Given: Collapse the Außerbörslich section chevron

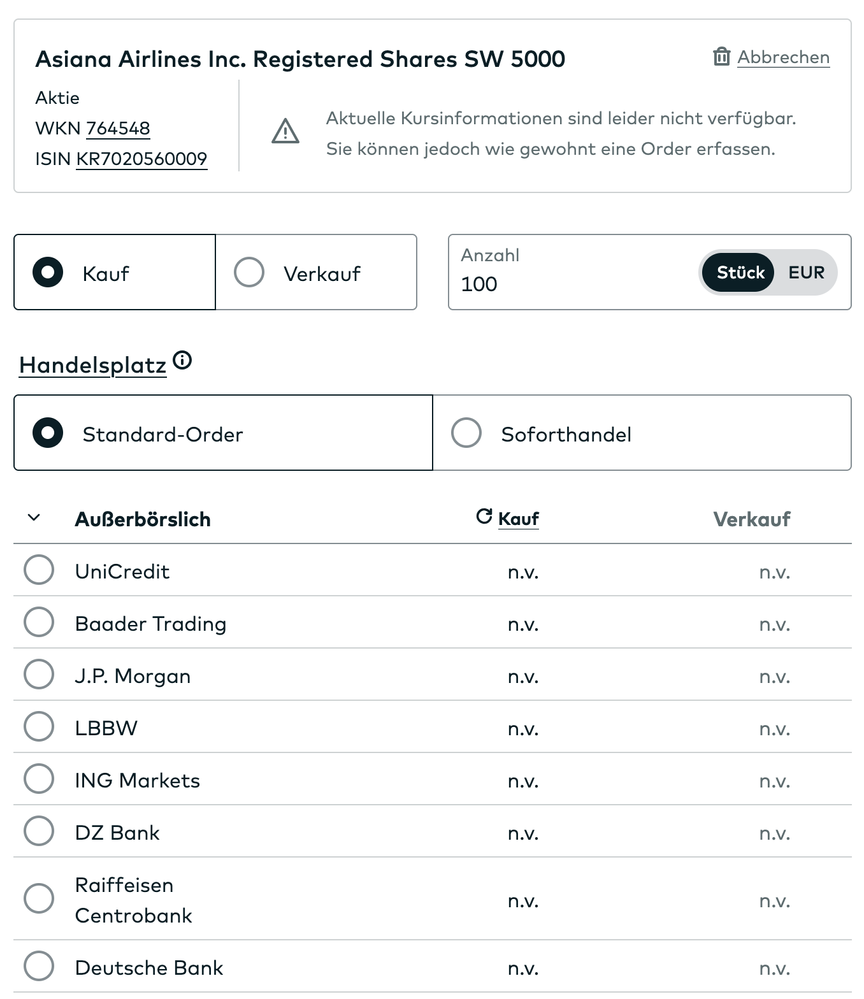Looking at the screenshot, I should click(x=34, y=518).
